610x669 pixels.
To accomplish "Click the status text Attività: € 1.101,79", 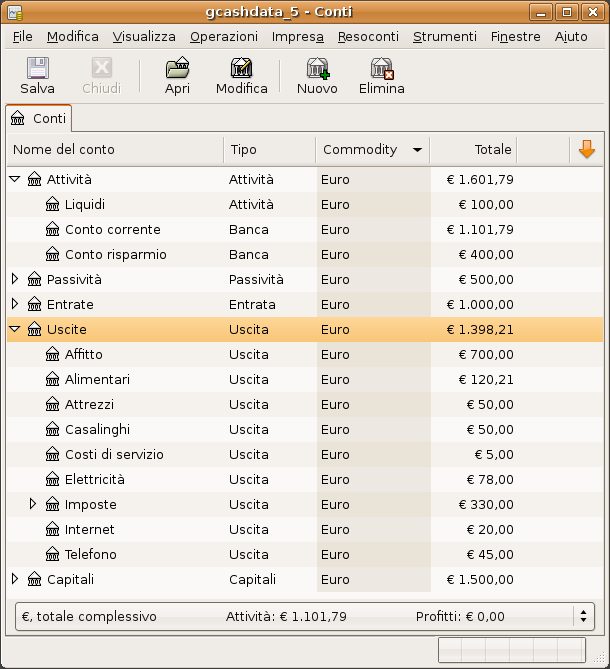I will click(286, 617).
